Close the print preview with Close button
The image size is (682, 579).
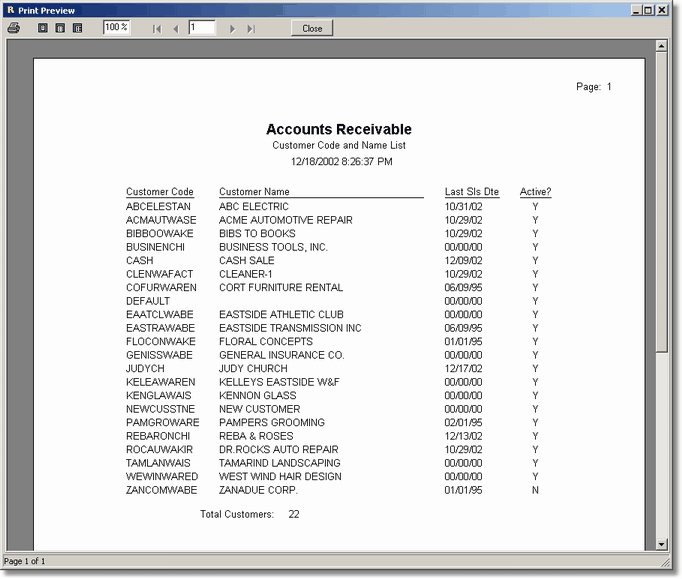(x=312, y=28)
